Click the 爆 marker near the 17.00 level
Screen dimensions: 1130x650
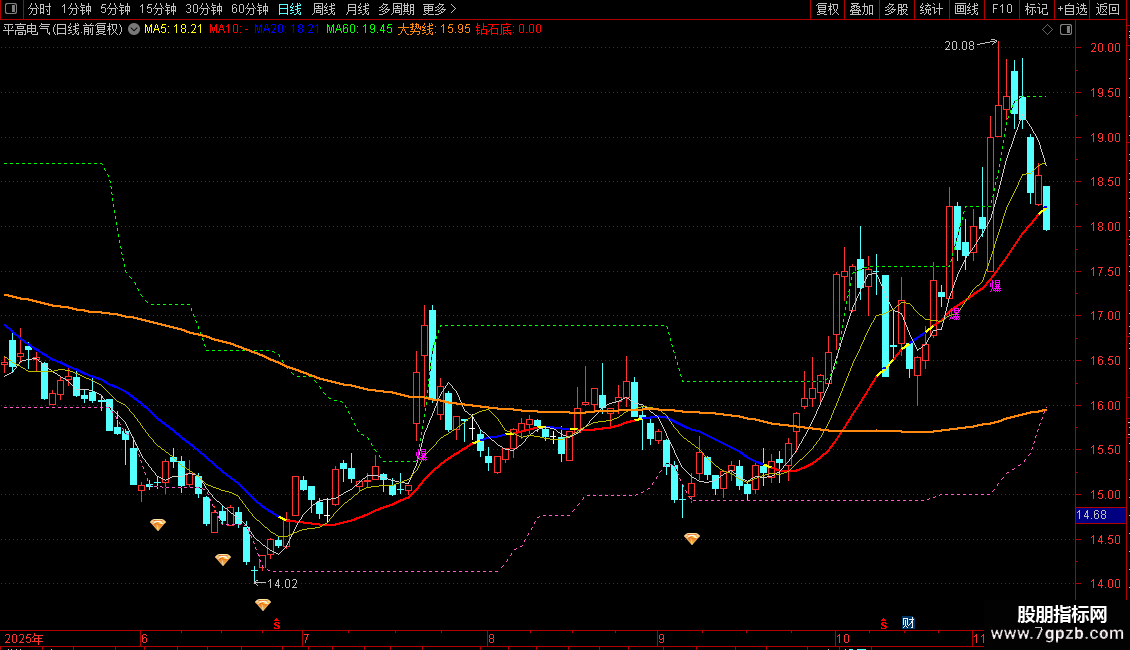coord(955,313)
